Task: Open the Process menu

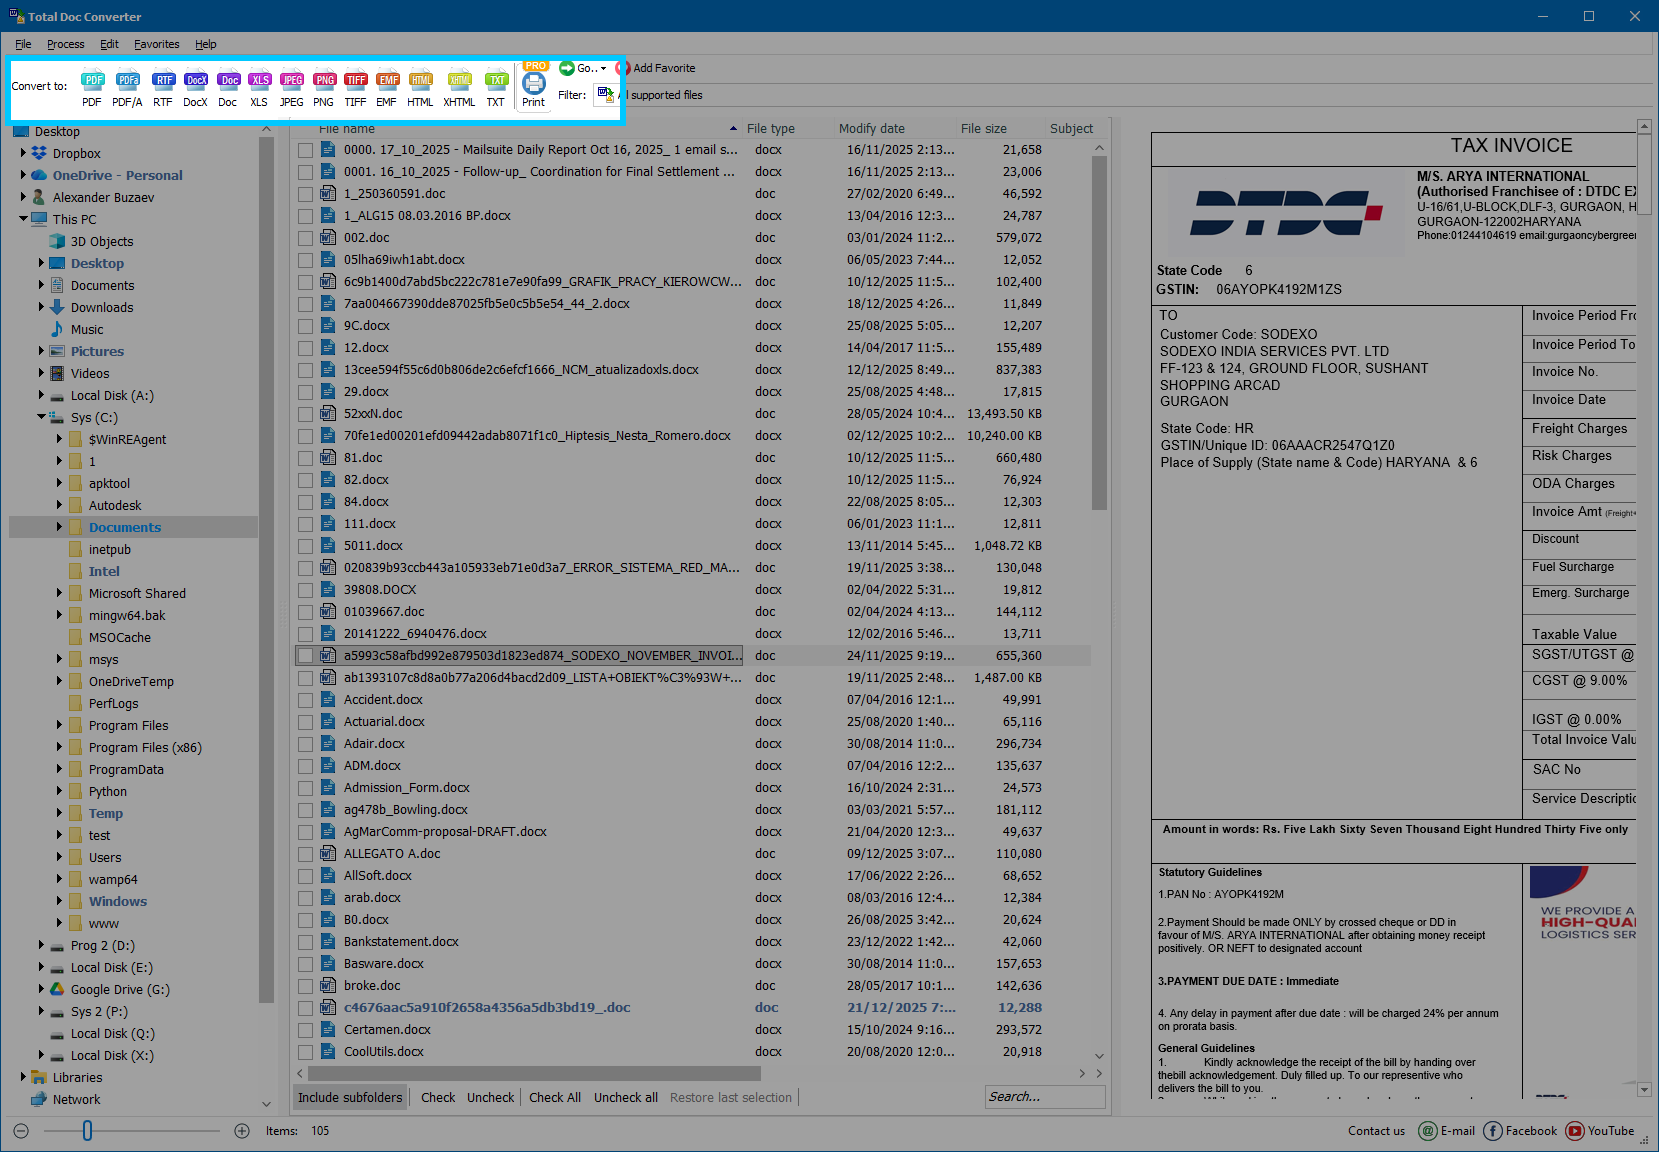Action: [65, 44]
